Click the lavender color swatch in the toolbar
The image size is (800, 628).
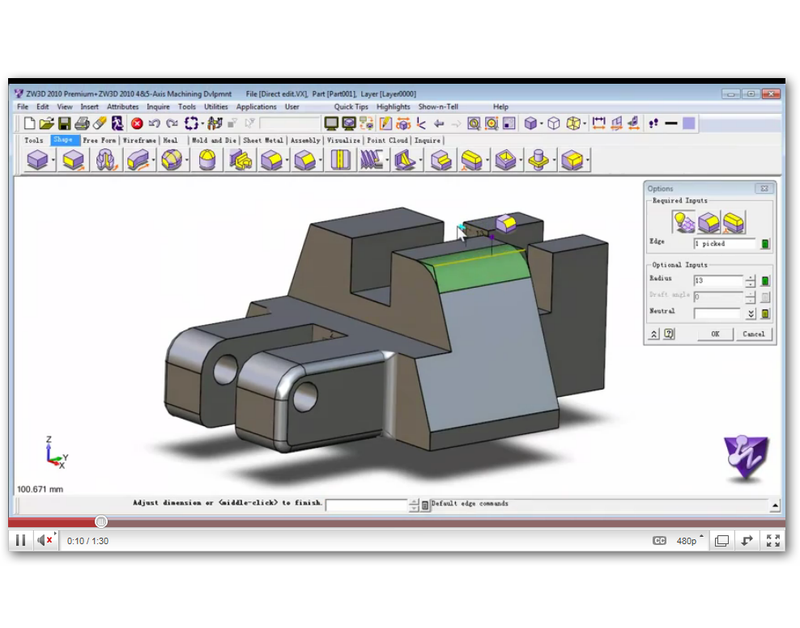(x=689, y=123)
